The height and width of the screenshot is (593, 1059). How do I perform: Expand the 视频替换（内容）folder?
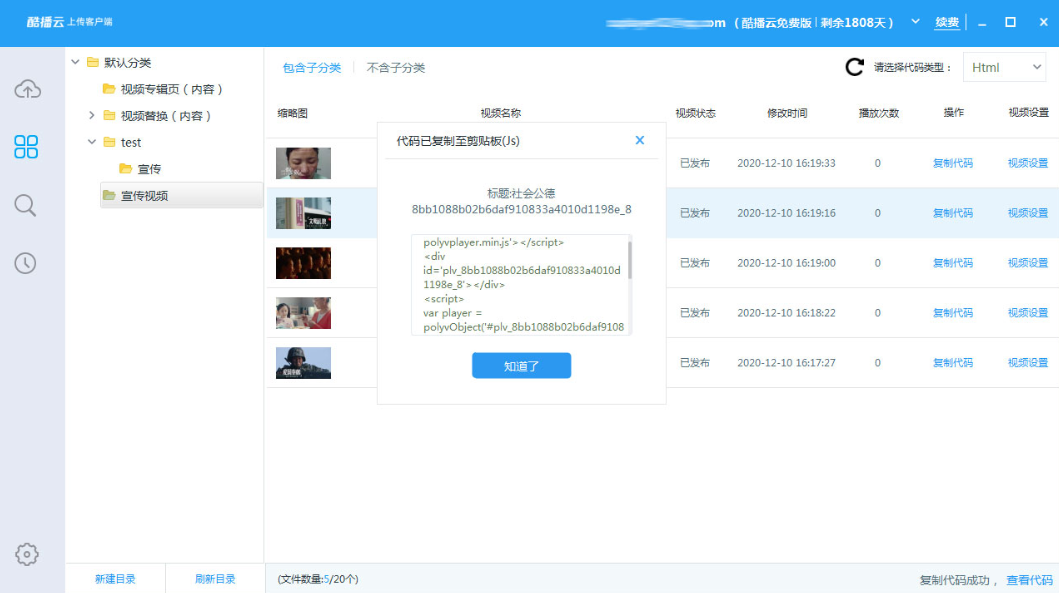pos(92,116)
